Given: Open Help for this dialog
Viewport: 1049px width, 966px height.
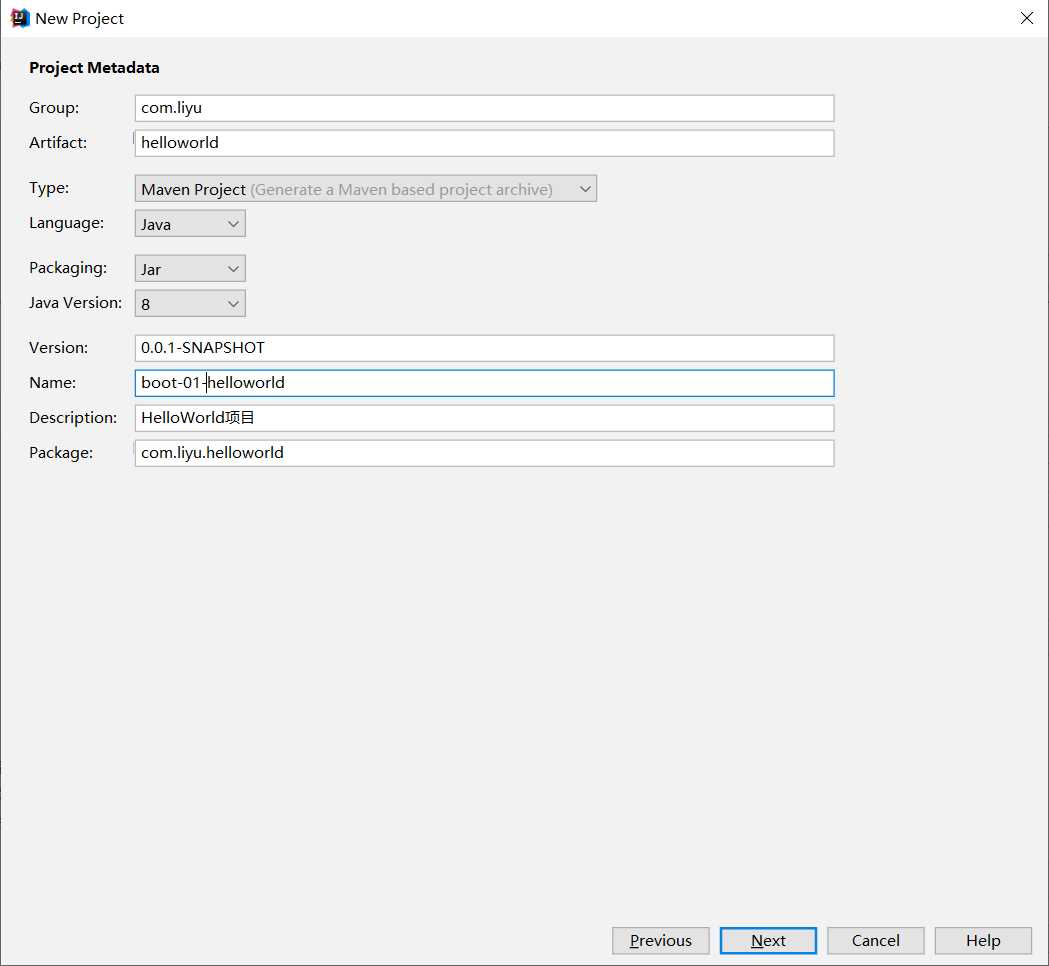Looking at the screenshot, I should click(x=983, y=941).
